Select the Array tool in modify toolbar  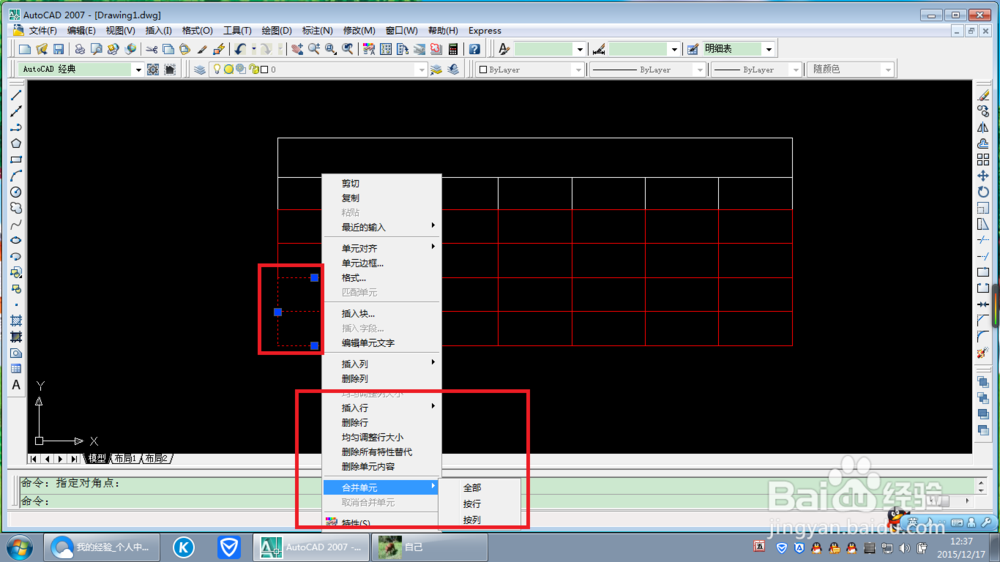pyautogui.click(x=983, y=159)
